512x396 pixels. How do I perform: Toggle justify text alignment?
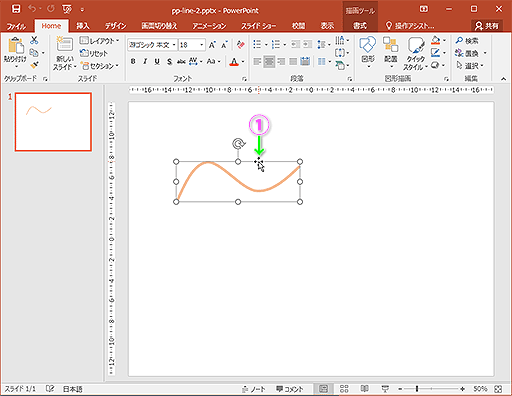click(x=293, y=62)
